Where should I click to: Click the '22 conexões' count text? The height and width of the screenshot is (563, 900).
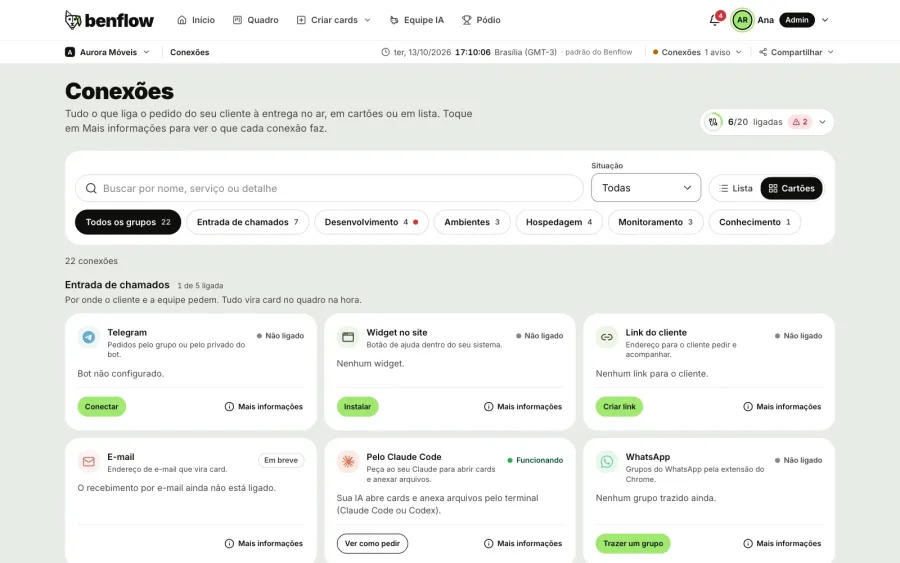coord(91,261)
